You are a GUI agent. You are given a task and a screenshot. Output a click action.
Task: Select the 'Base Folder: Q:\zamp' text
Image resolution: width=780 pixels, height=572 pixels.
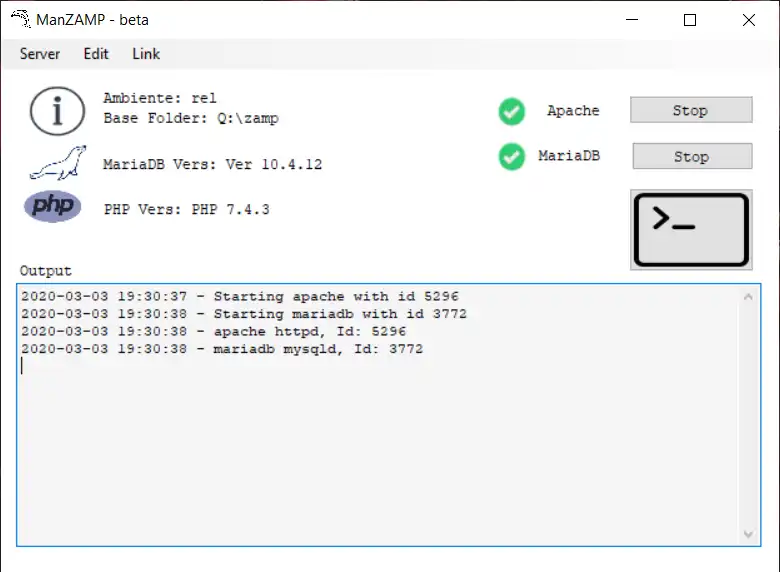[191, 118]
